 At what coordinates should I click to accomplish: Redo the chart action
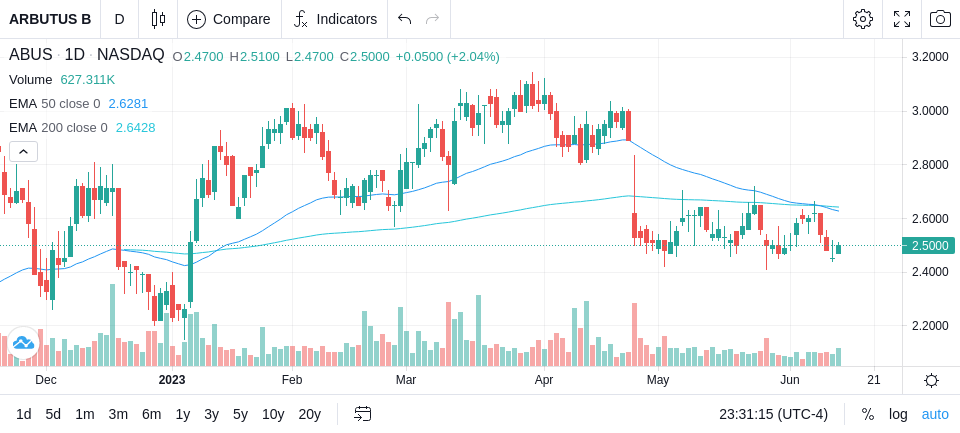click(432, 19)
